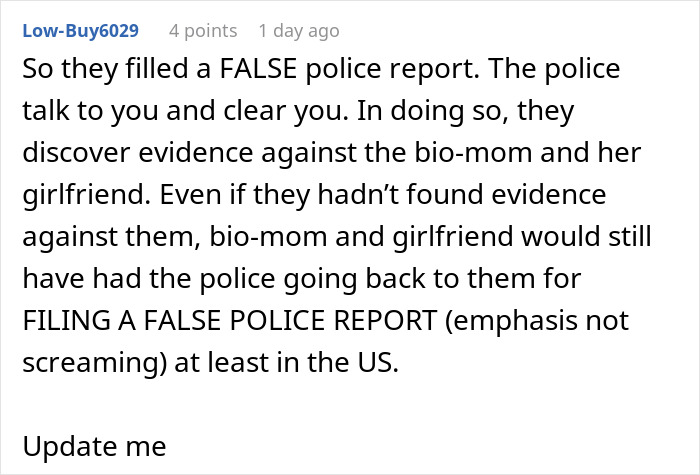This screenshot has width=700, height=475.
Task: Click the phrase "In doing so,"
Action: pyautogui.click(x=433, y=111)
